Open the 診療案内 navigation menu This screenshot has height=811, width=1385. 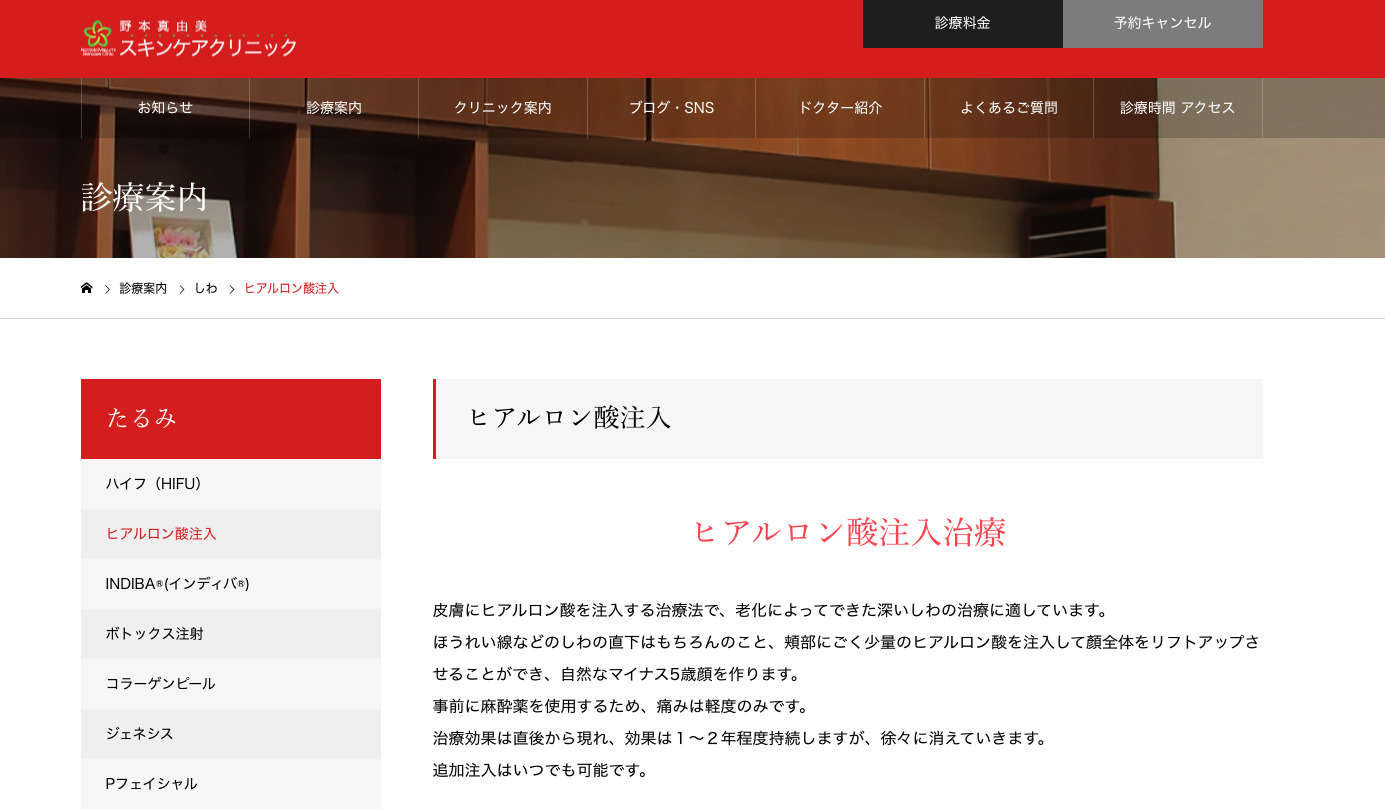(x=334, y=107)
